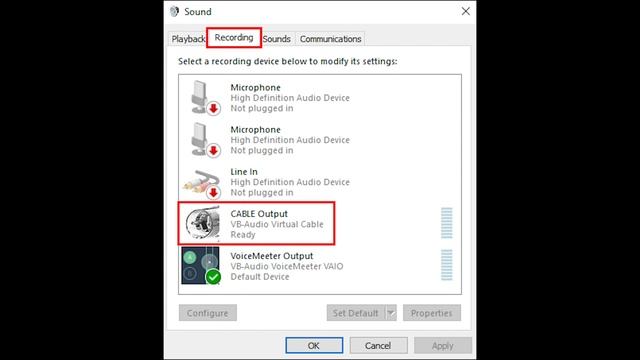This screenshot has height=360, width=640.
Task: Click 'VB-Audio VoiceMeeter VAIO' description text
Action: click(287, 267)
